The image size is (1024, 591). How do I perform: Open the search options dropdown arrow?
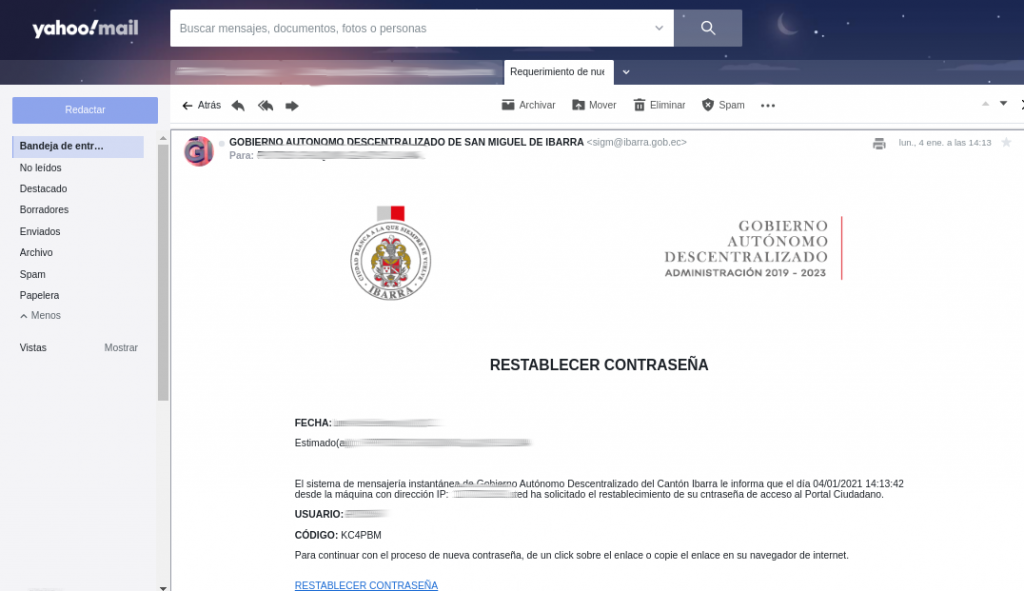pos(659,28)
